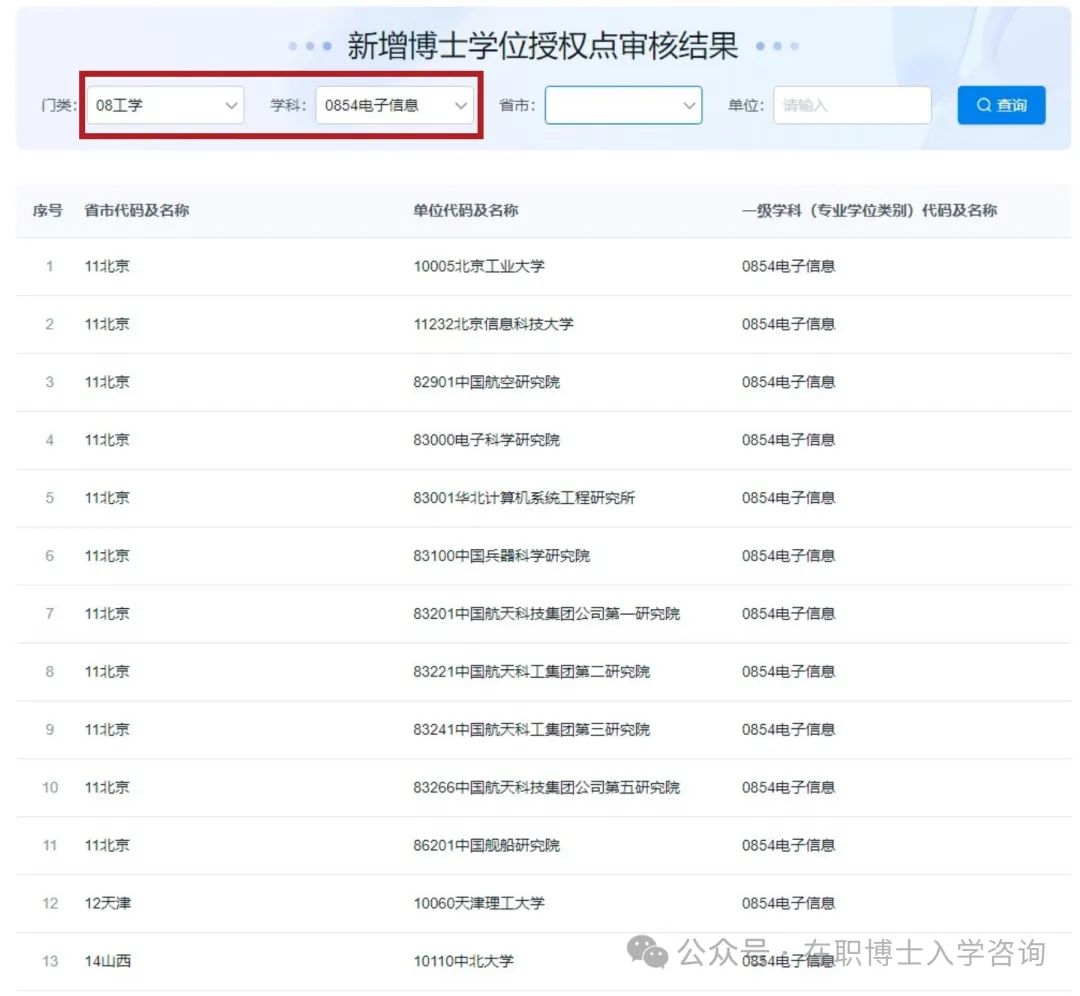
Task: Click the 单位 text input field
Action: click(851, 105)
